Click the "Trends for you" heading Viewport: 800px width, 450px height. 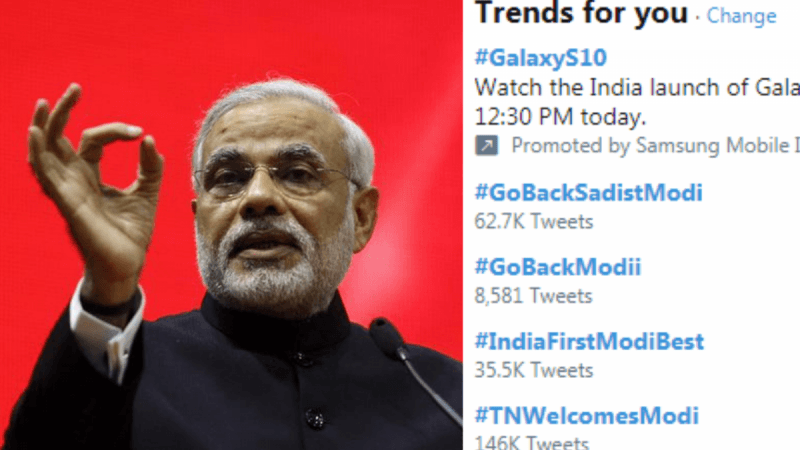tap(581, 14)
